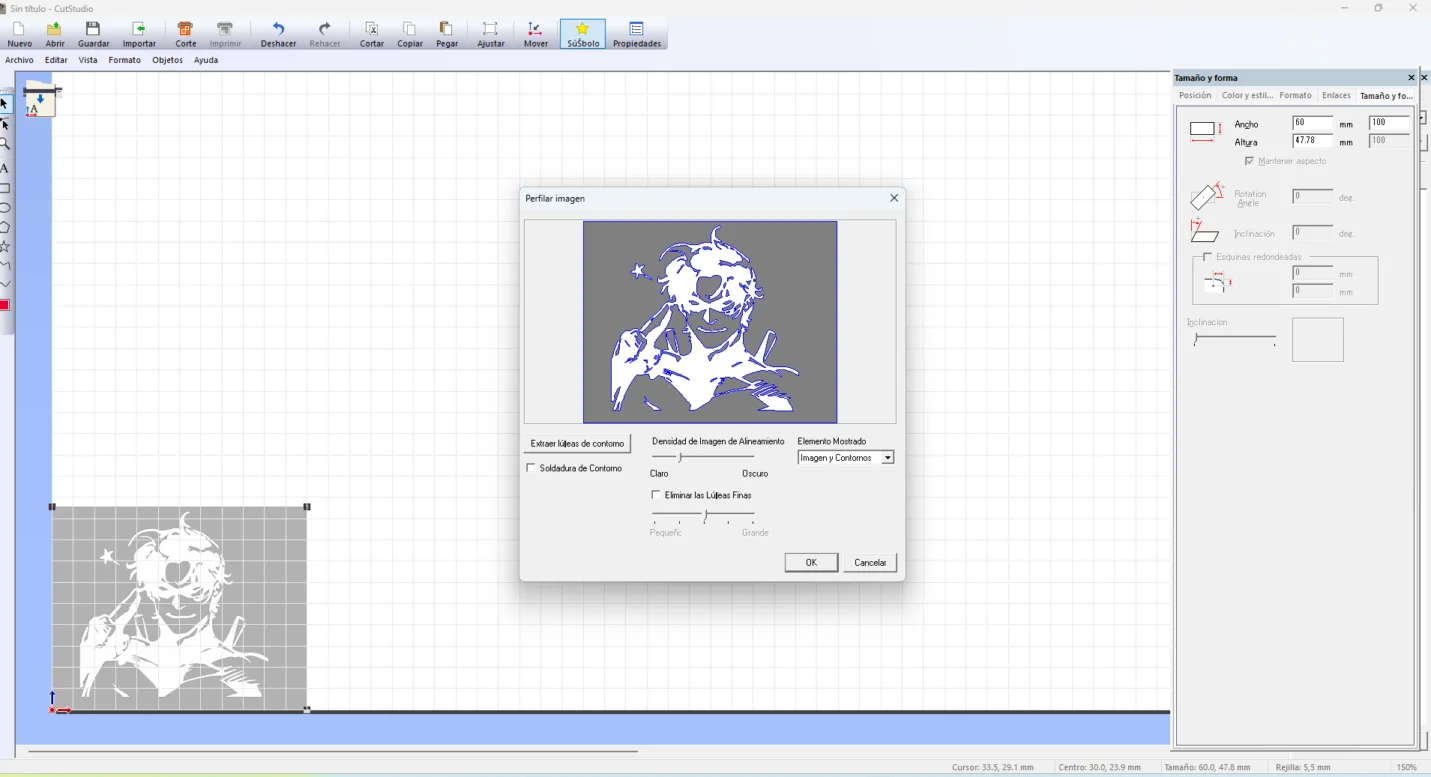Undo the last action with Deshacer
1431x777 pixels.
[278, 34]
